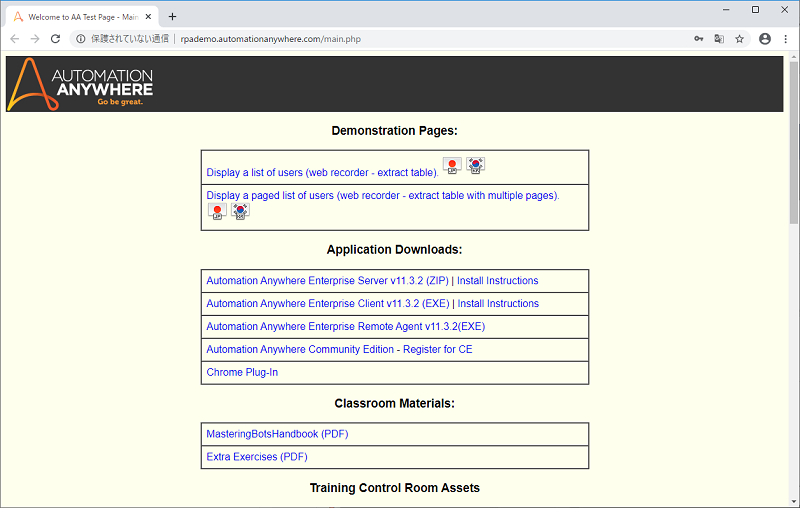This screenshot has height=508, width=800.
Task: Click the browser back arrow
Action: 14,39
